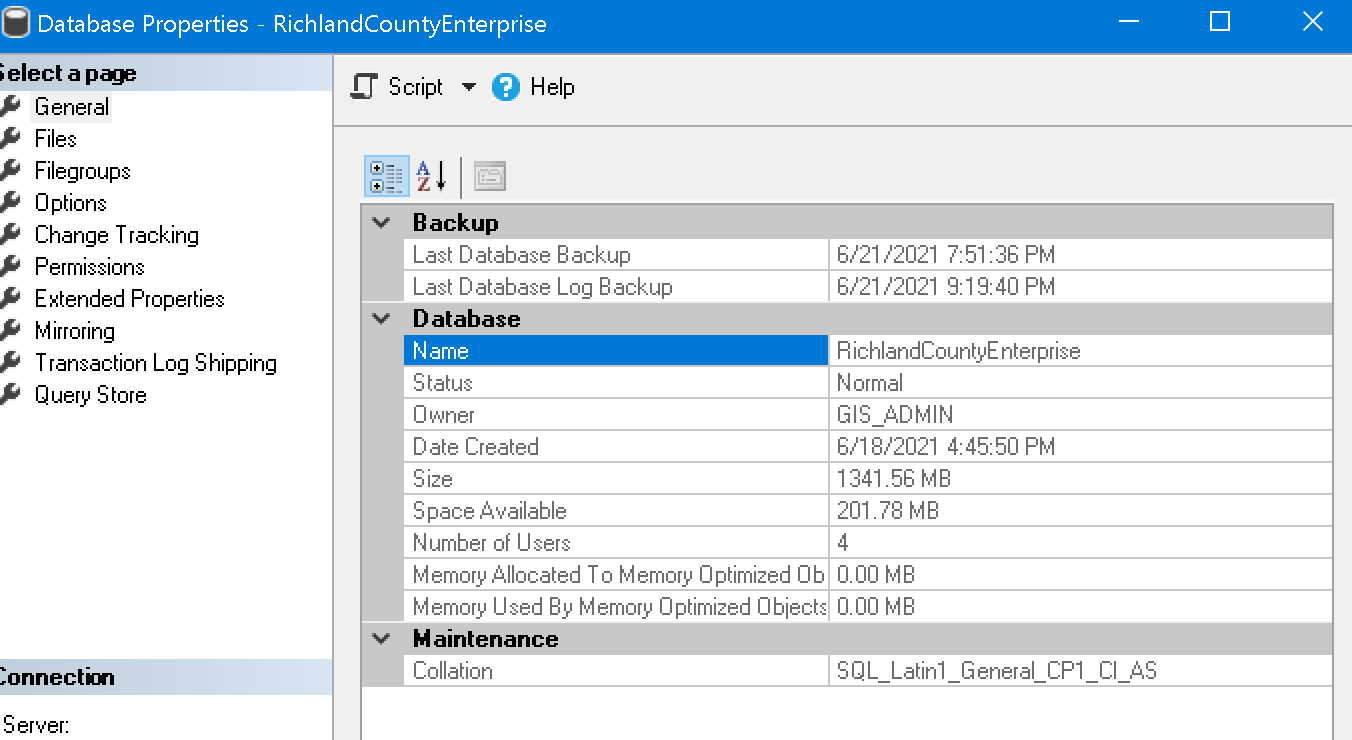Click the wrench icon beside Files
This screenshot has height=740, width=1352.
pos(10,139)
